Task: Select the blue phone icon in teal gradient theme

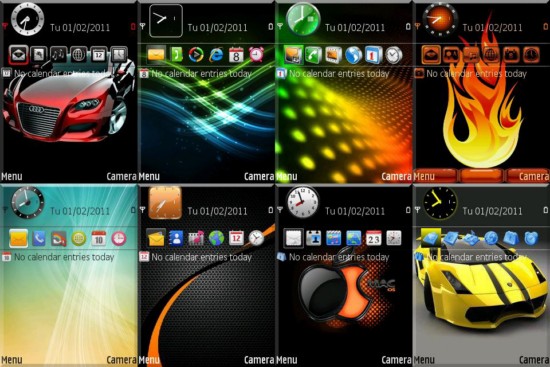Action: [39, 238]
